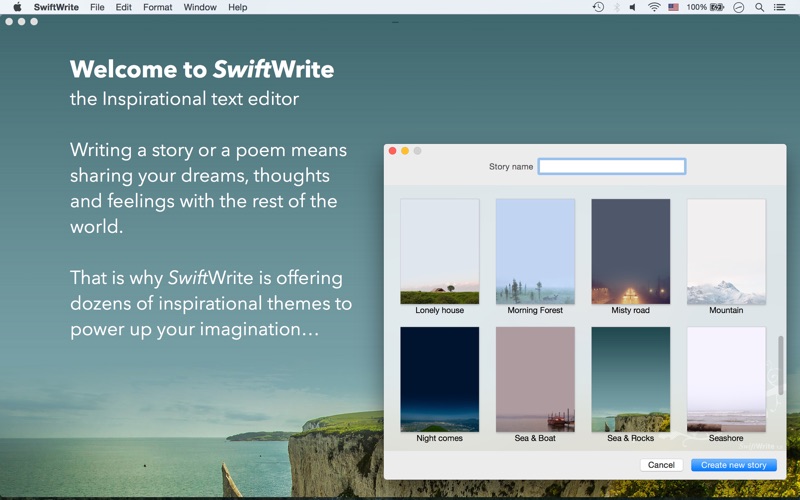
Task: Open the File menu
Action: (97, 7)
